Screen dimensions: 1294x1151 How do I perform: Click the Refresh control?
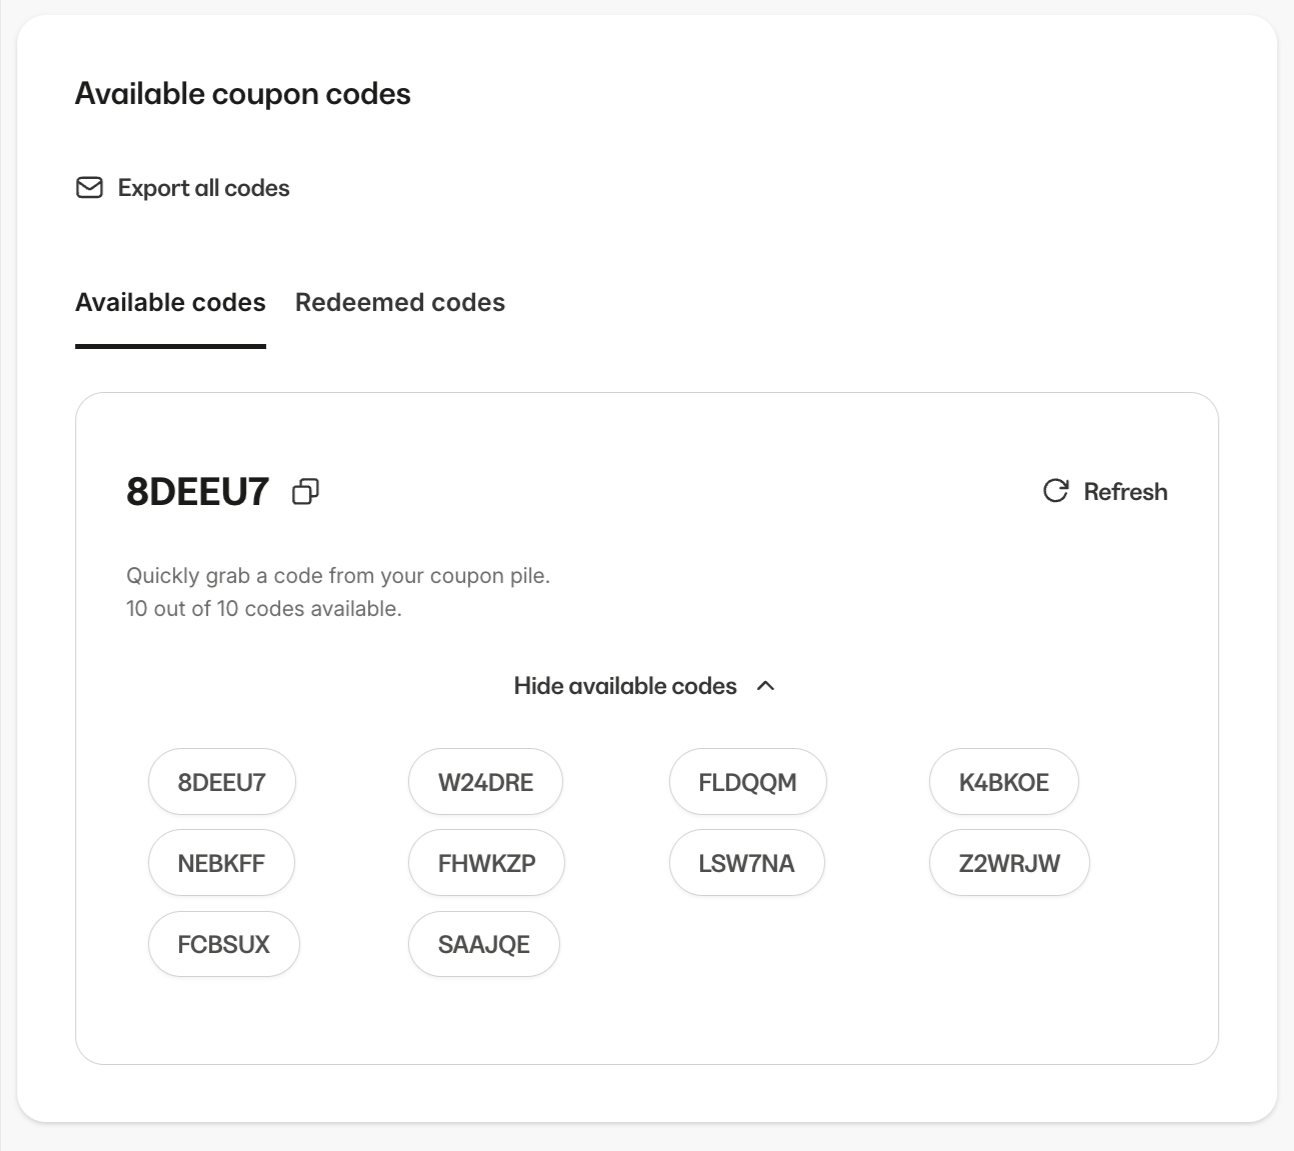(x=1125, y=491)
